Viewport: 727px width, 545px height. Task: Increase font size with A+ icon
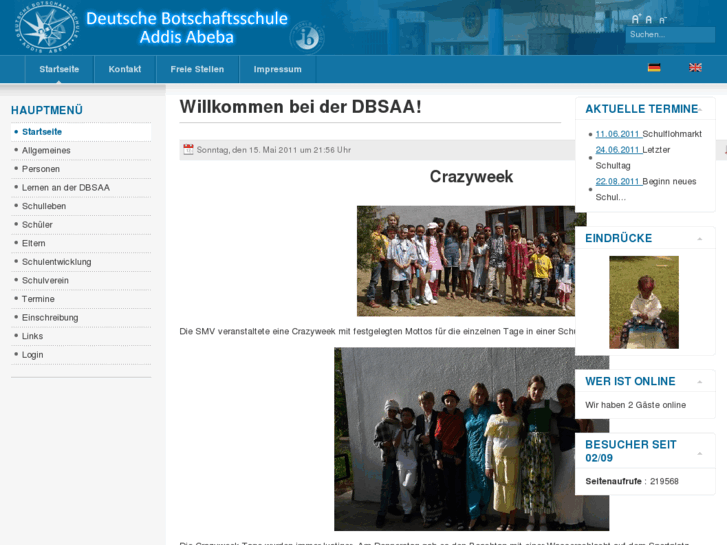(x=636, y=19)
